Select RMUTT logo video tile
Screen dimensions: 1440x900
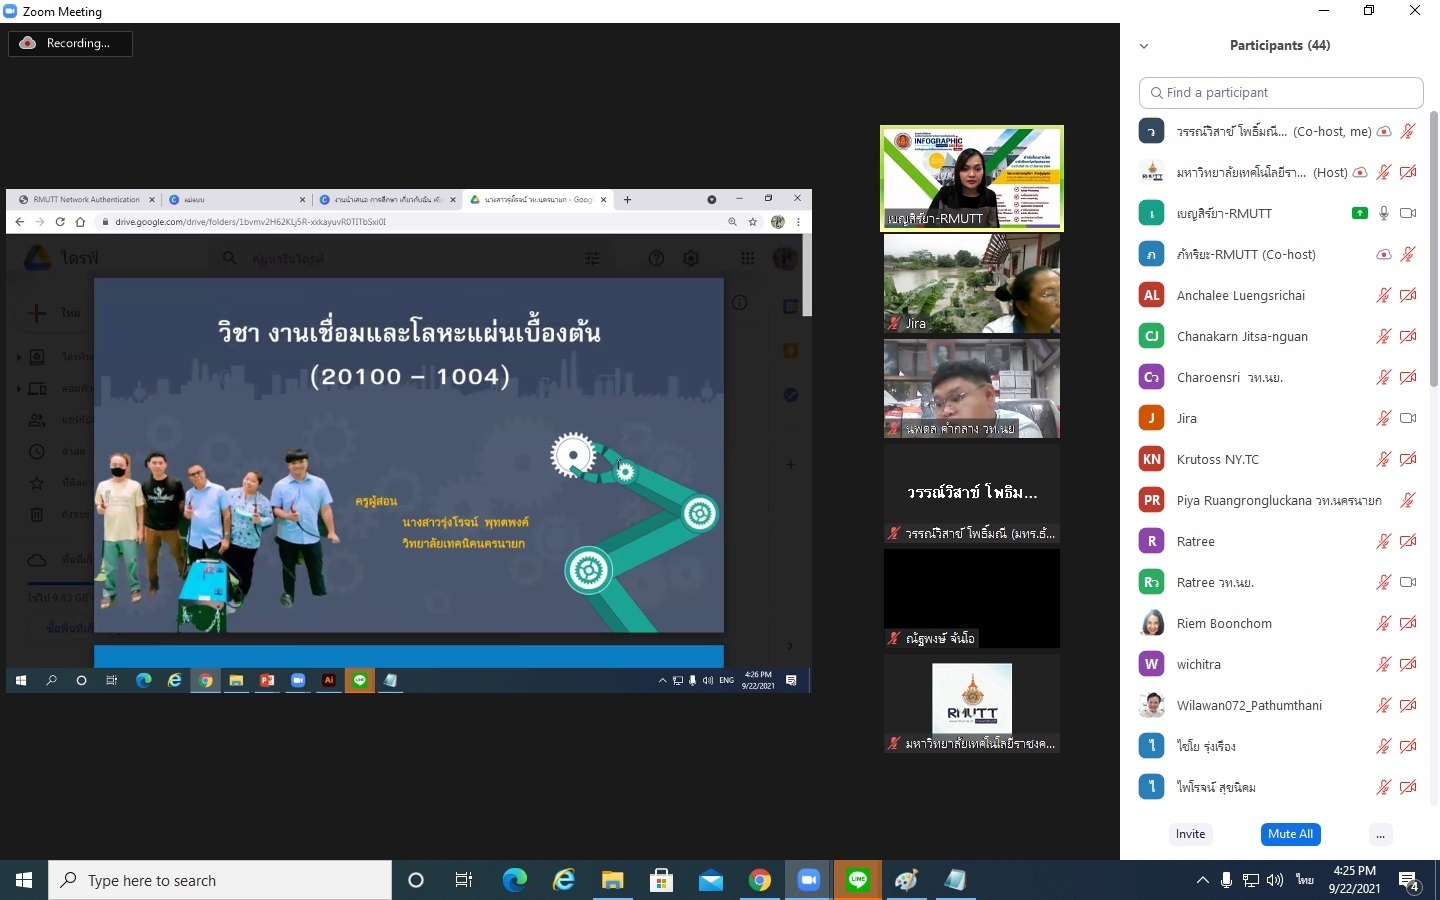click(x=971, y=703)
